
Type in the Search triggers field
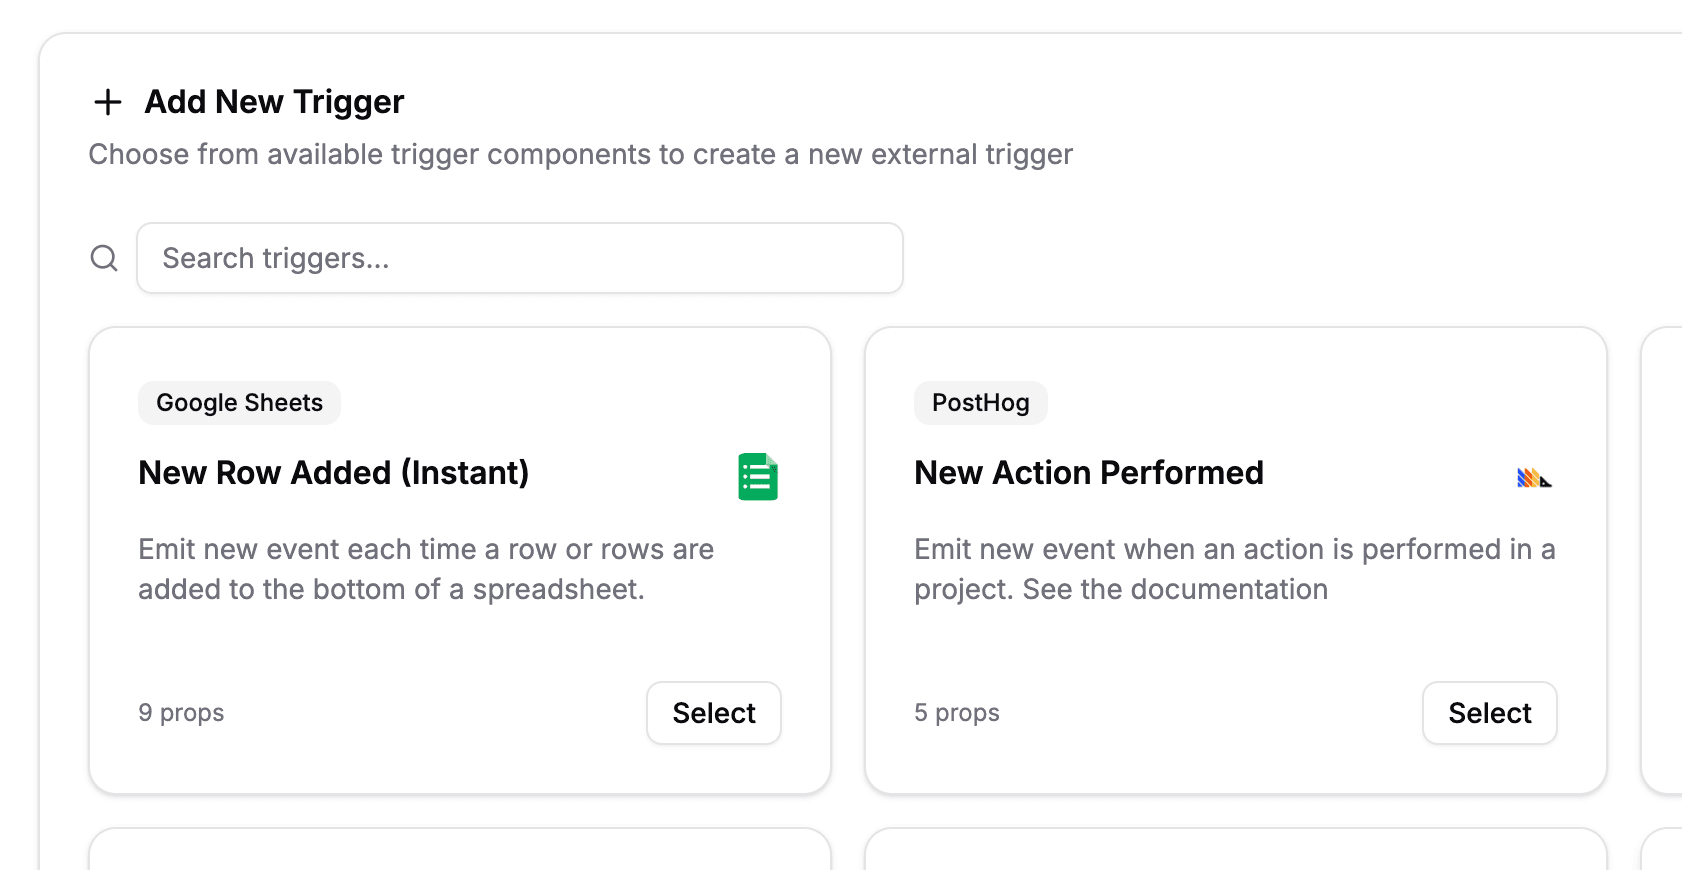520,258
